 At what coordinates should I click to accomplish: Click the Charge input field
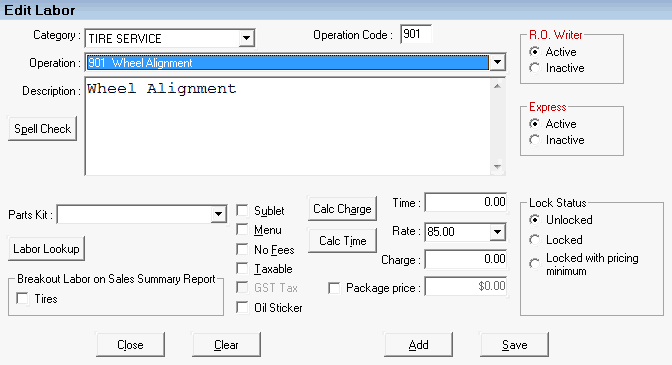click(466, 259)
